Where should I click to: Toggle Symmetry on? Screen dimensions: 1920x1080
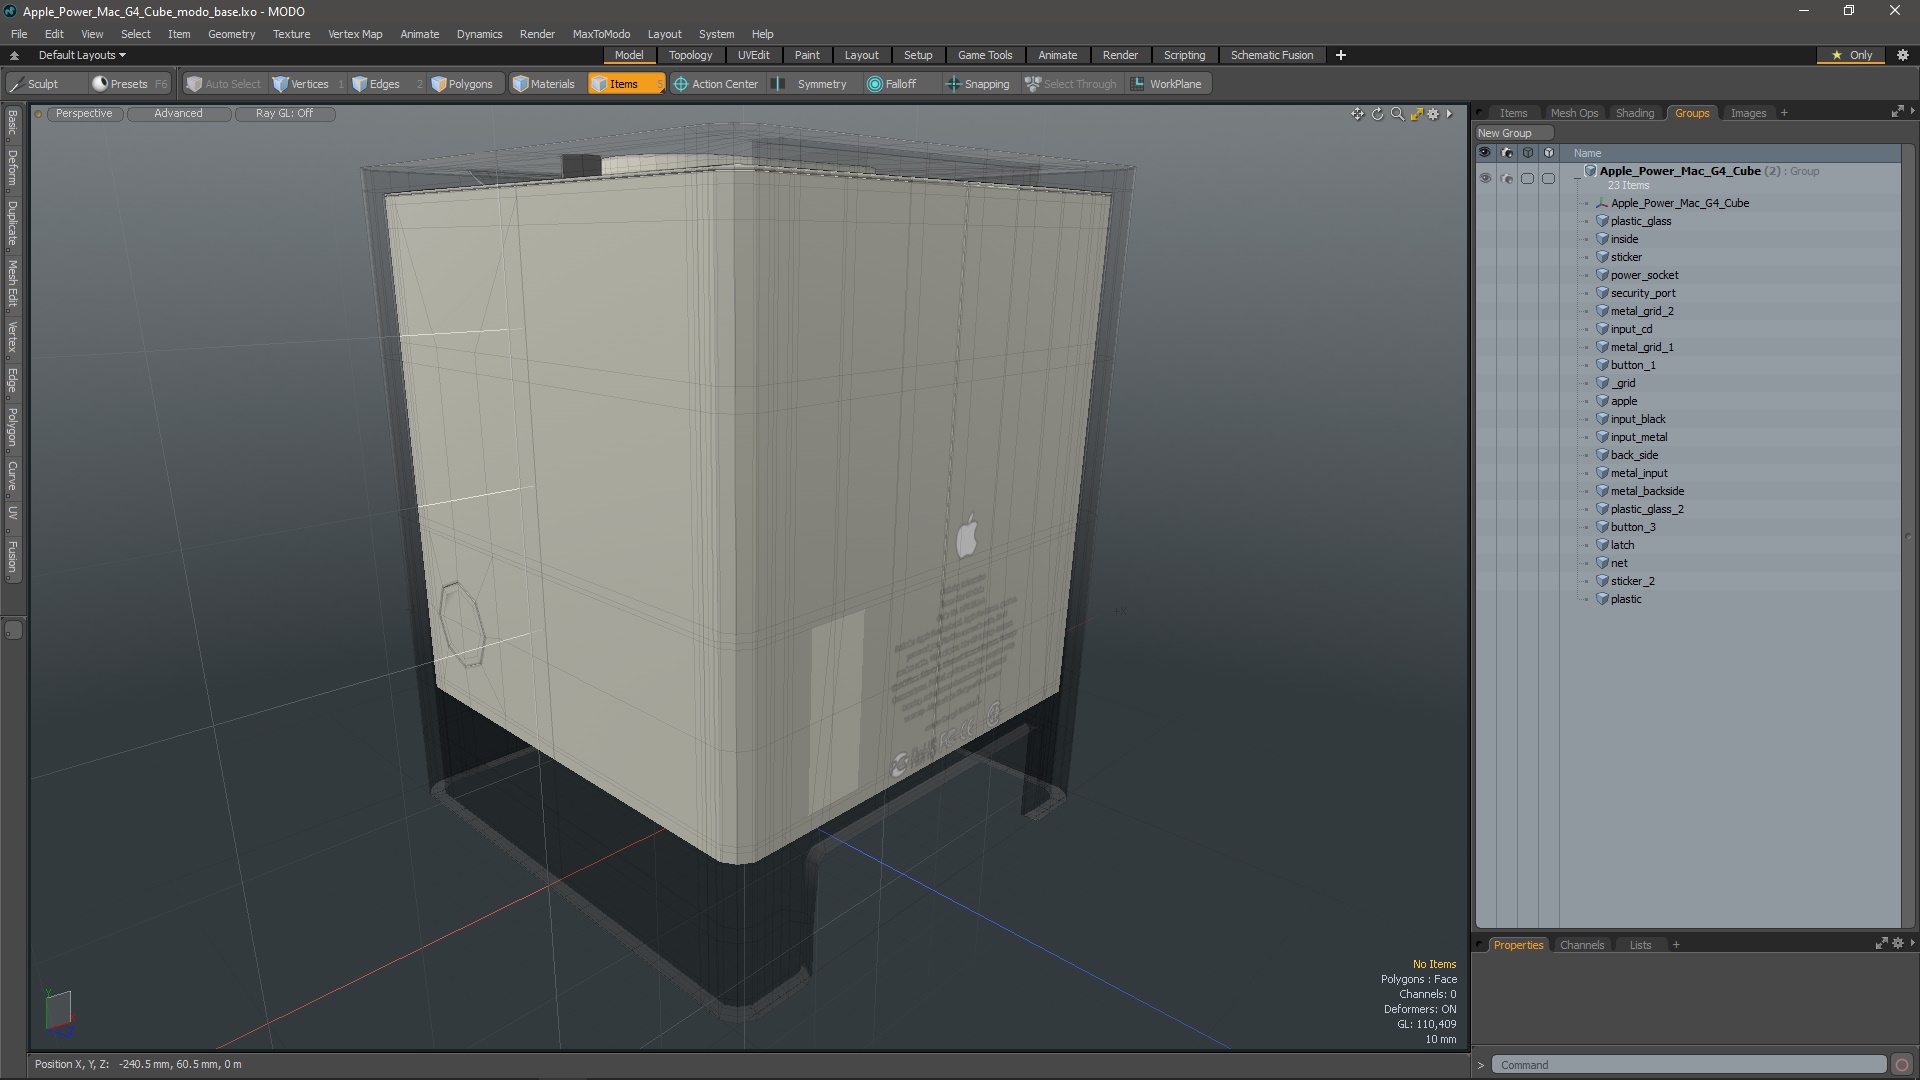click(812, 84)
